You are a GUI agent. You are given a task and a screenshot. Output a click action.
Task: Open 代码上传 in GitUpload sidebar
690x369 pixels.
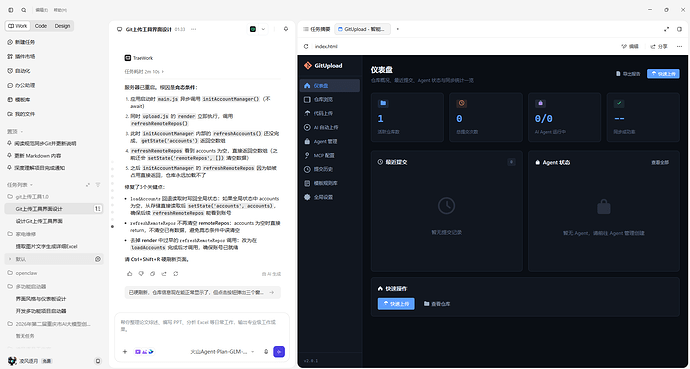click(330, 113)
